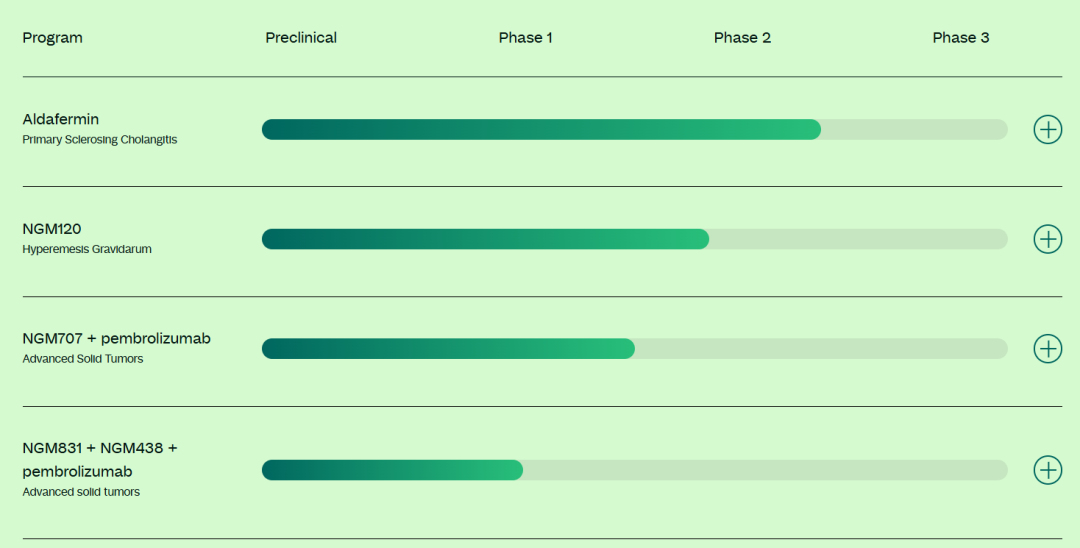Select the NGM120 program title

coord(52,229)
